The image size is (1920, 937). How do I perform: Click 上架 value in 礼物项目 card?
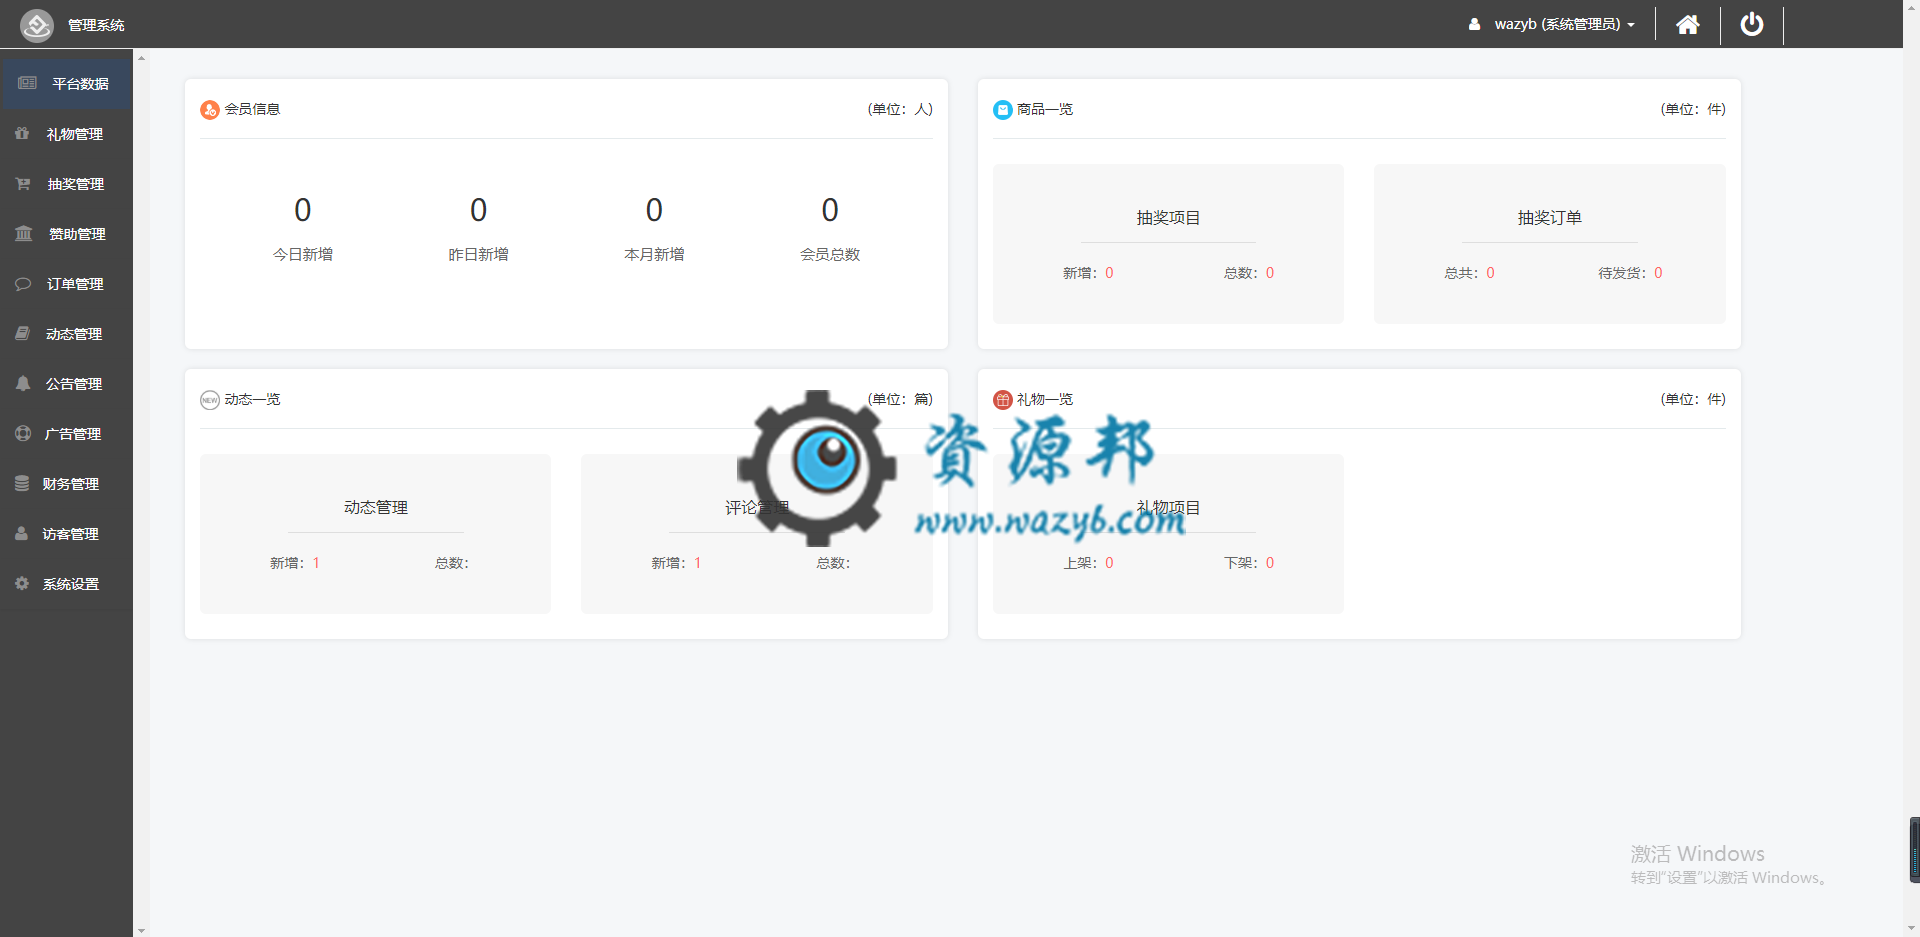(x=1109, y=563)
